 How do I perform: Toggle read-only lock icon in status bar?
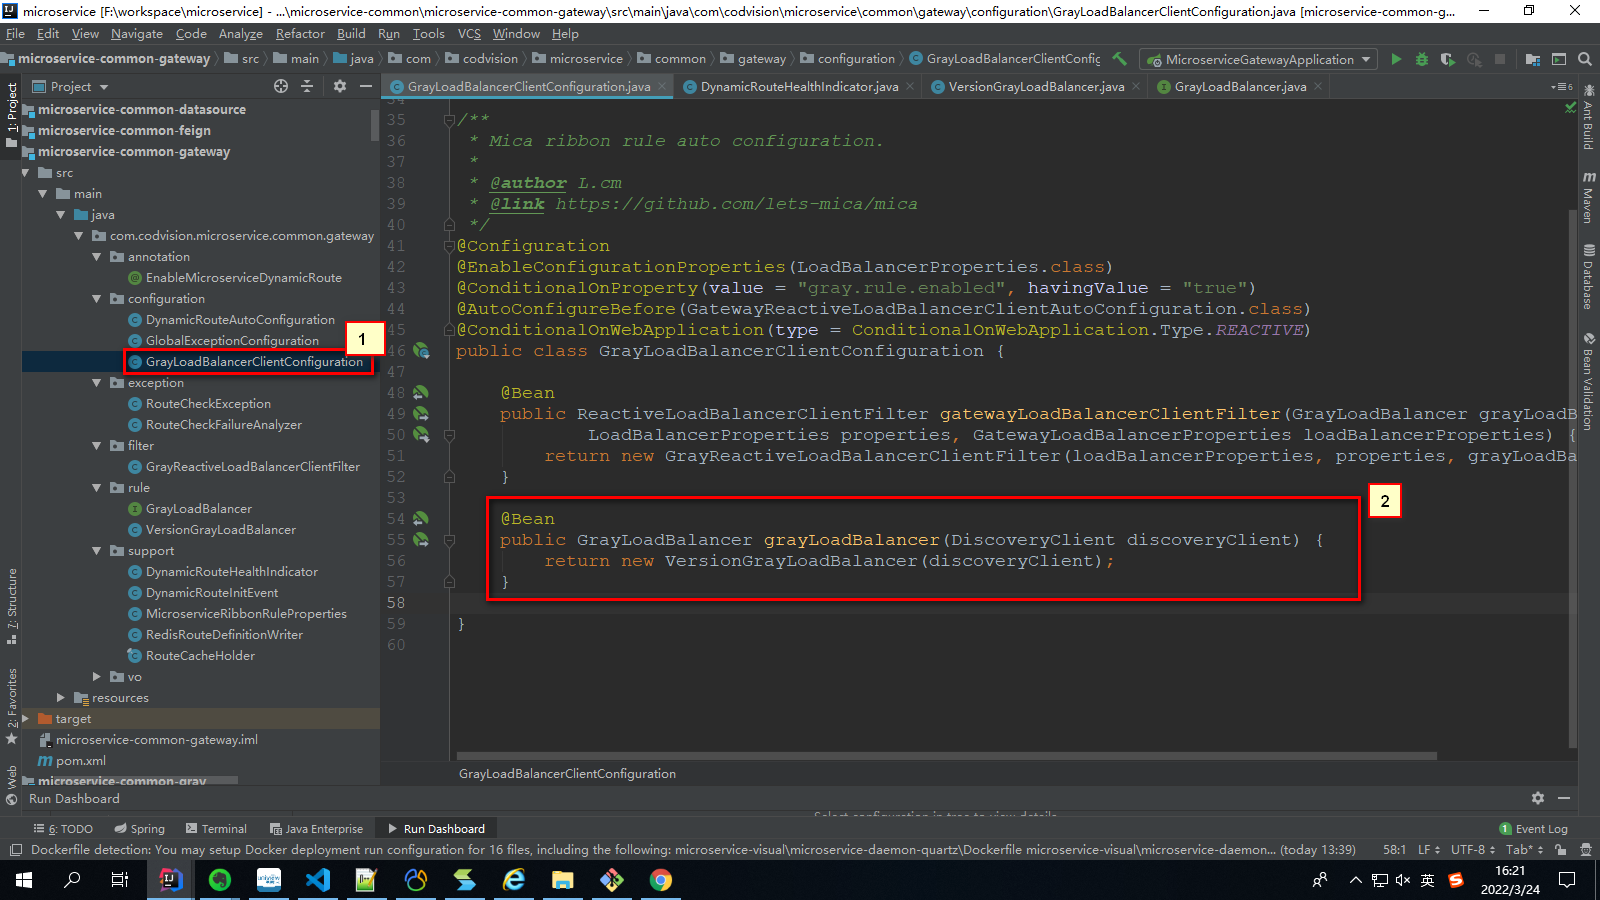[1561, 850]
